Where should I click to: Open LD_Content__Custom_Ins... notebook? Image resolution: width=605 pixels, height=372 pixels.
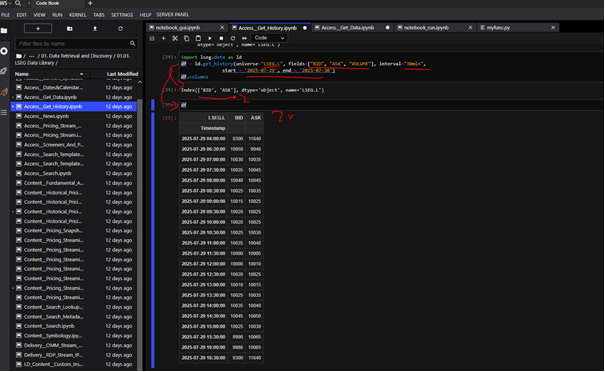[73, 364]
